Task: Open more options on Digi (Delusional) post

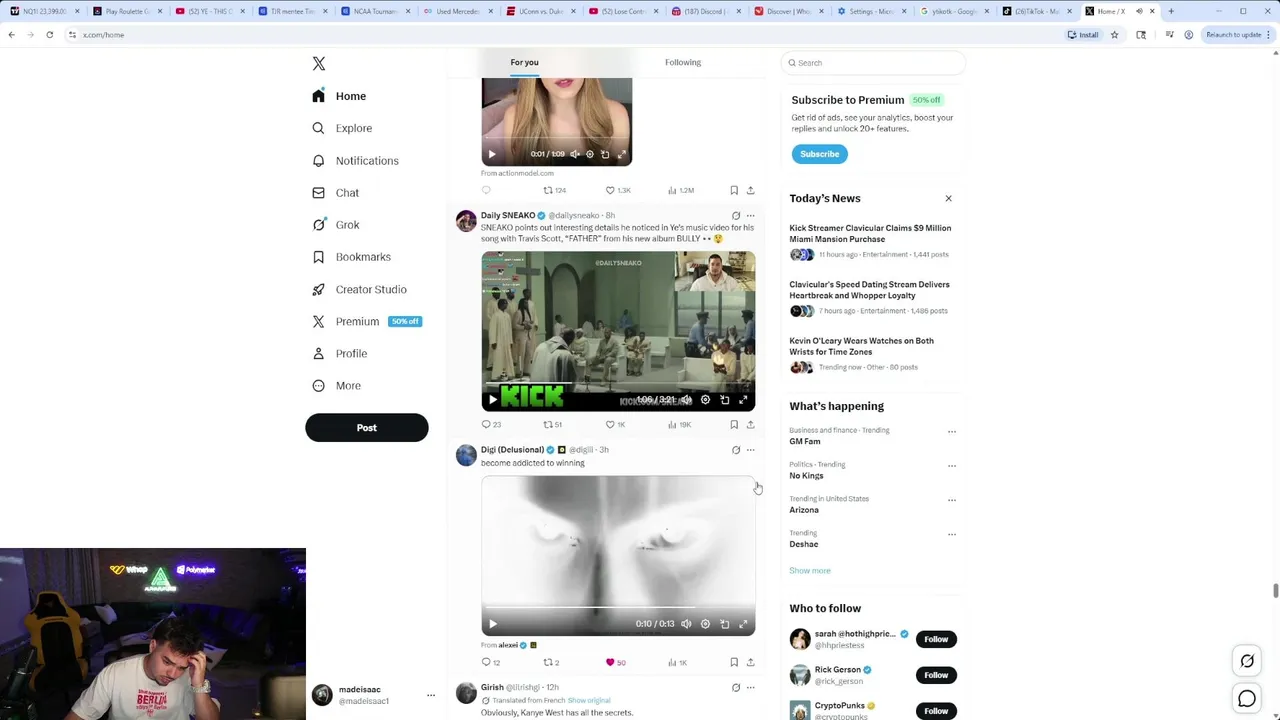Action: click(750, 450)
